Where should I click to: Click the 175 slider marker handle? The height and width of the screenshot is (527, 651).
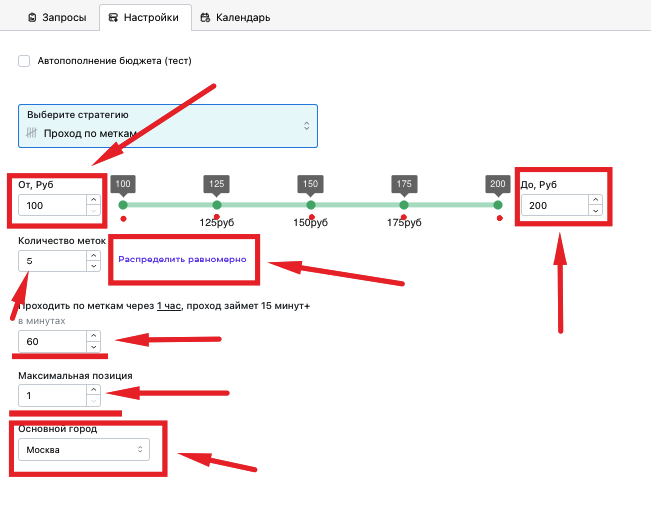click(x=404, y=205)
